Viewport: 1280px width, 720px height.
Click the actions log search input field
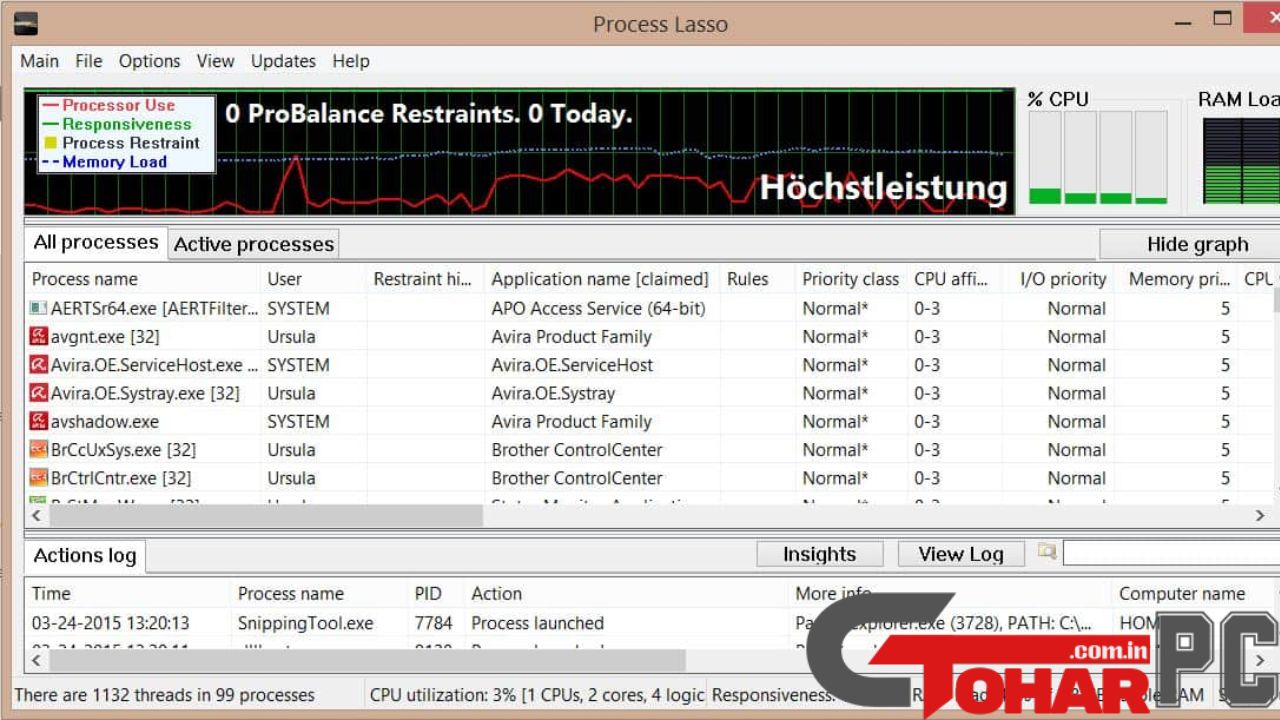1171,553
